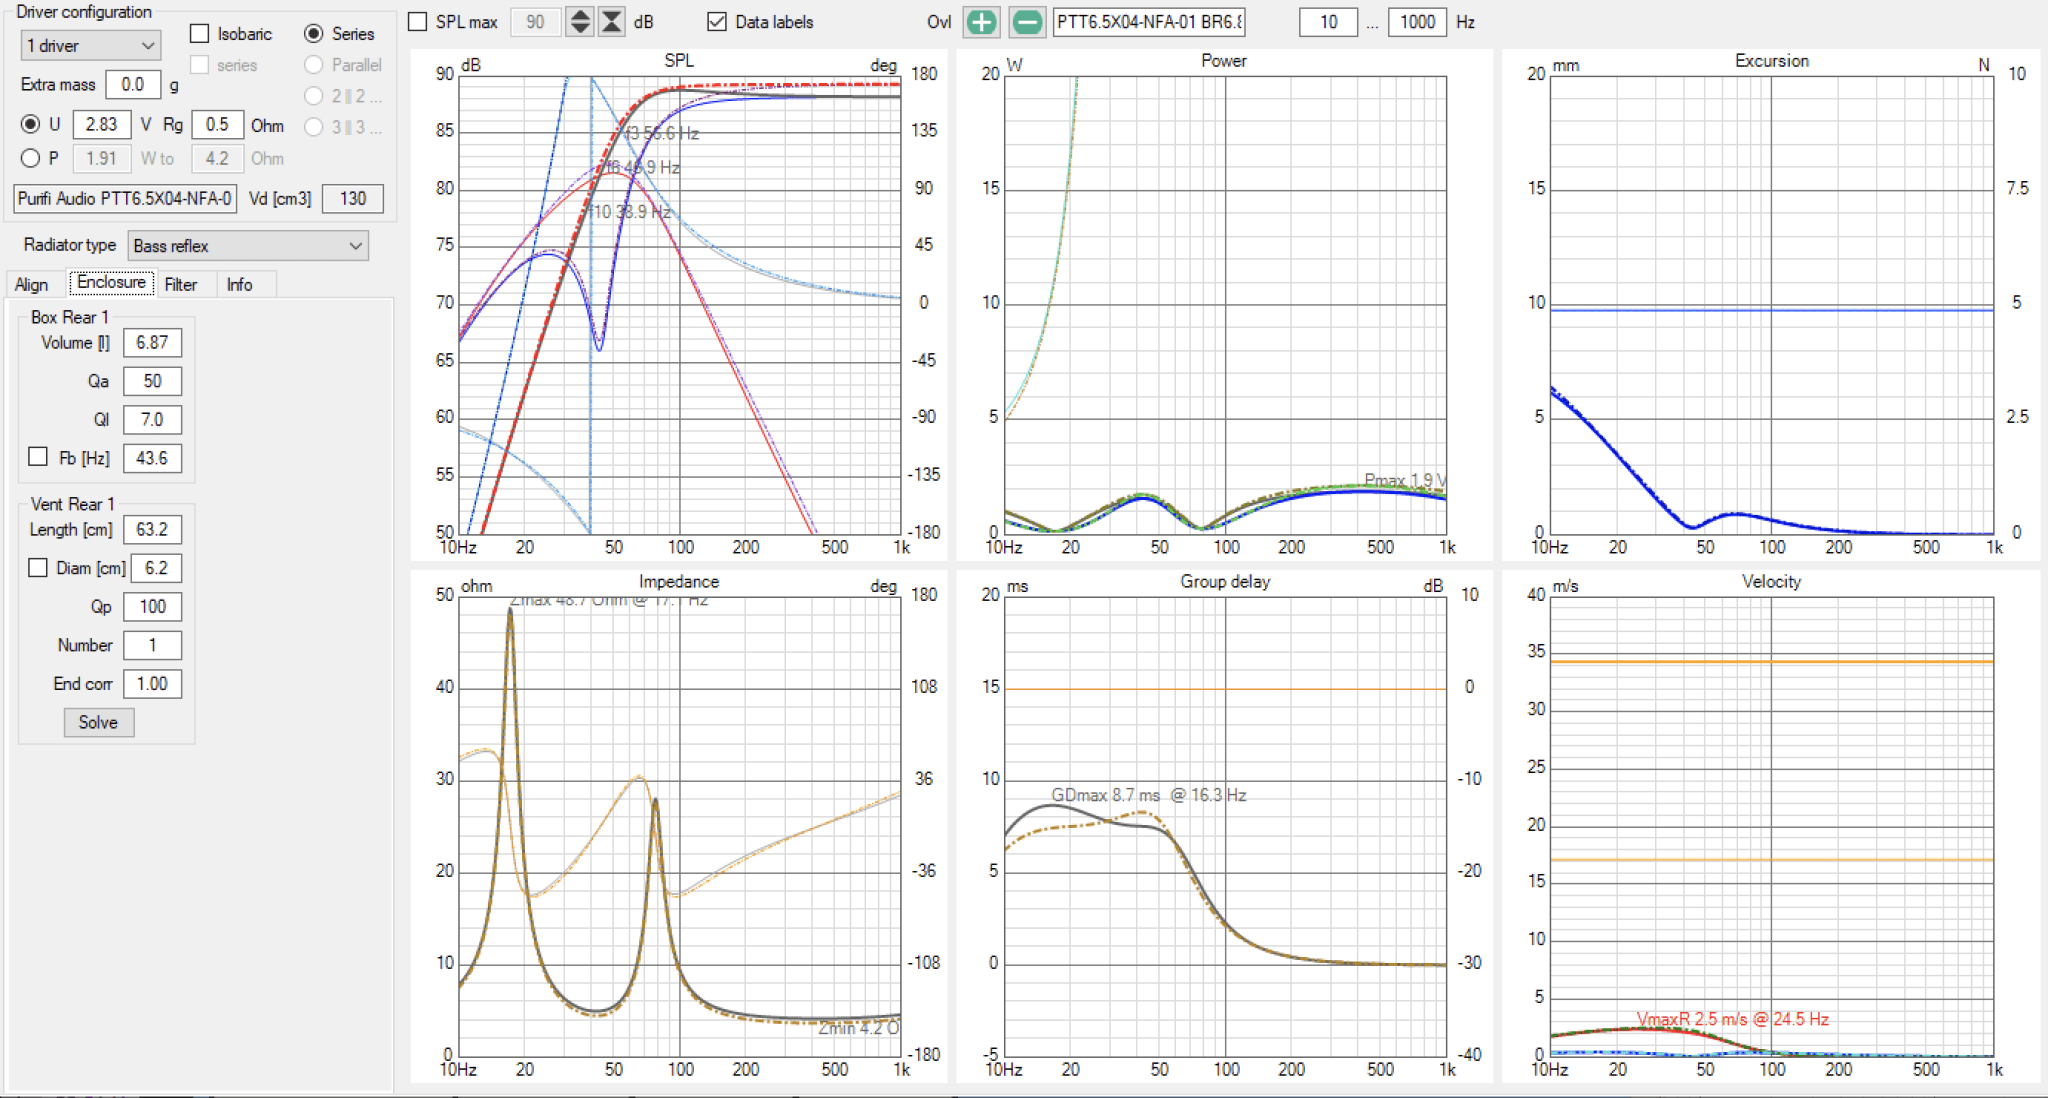This screenshot has height=1098, width=2048.
Task: Click the Power graph title
Action: coord(1224,61)
